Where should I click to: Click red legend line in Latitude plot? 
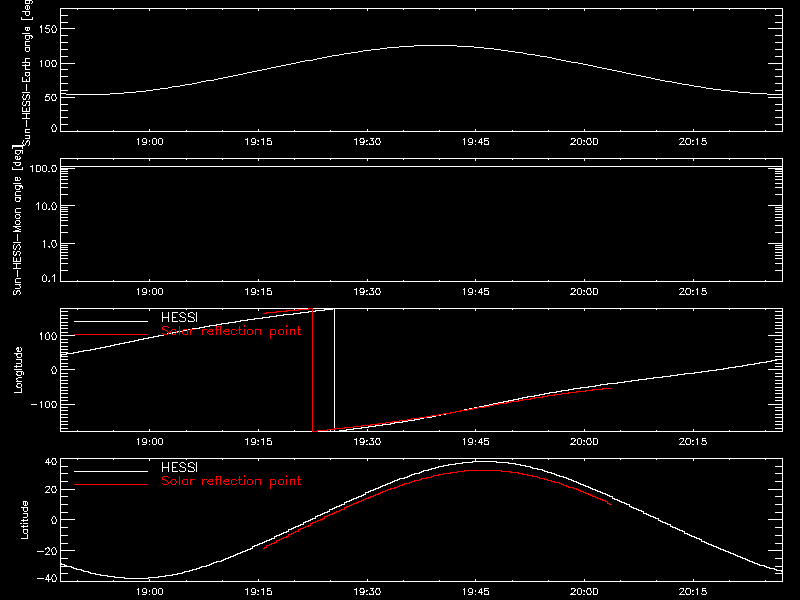point(111,485)
